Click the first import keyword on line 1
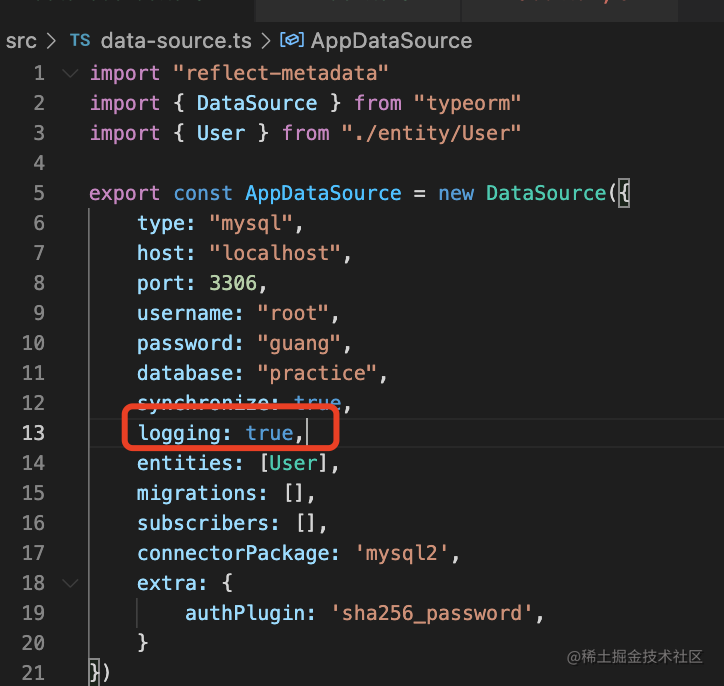The image size is (724, 686). [x=125, y=74]
